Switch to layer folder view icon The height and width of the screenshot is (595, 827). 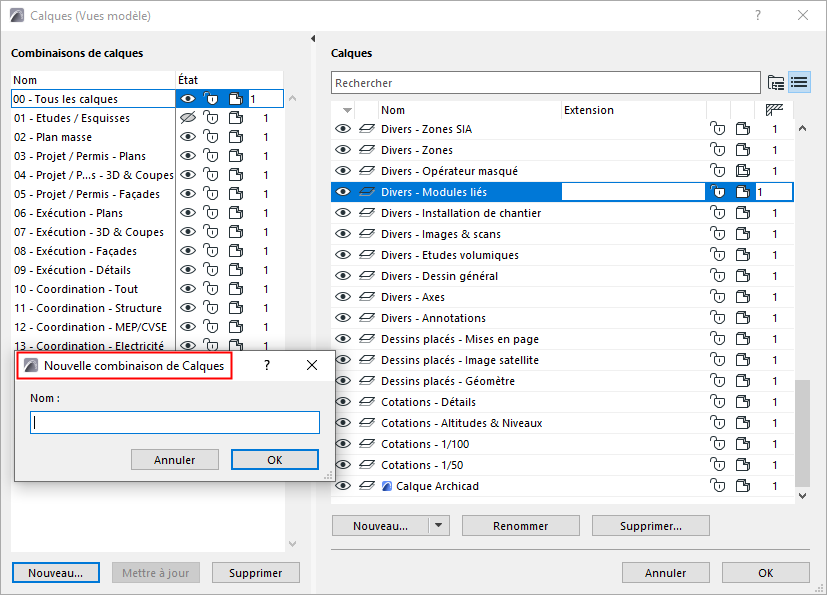(x=775, y=82)
